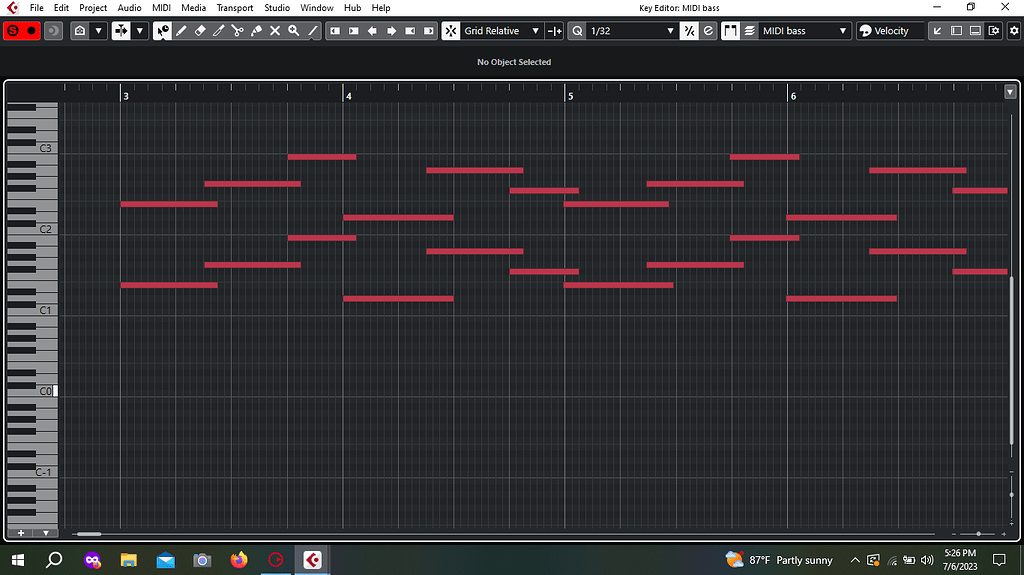Select the Mute X tool

coord(275,31)
